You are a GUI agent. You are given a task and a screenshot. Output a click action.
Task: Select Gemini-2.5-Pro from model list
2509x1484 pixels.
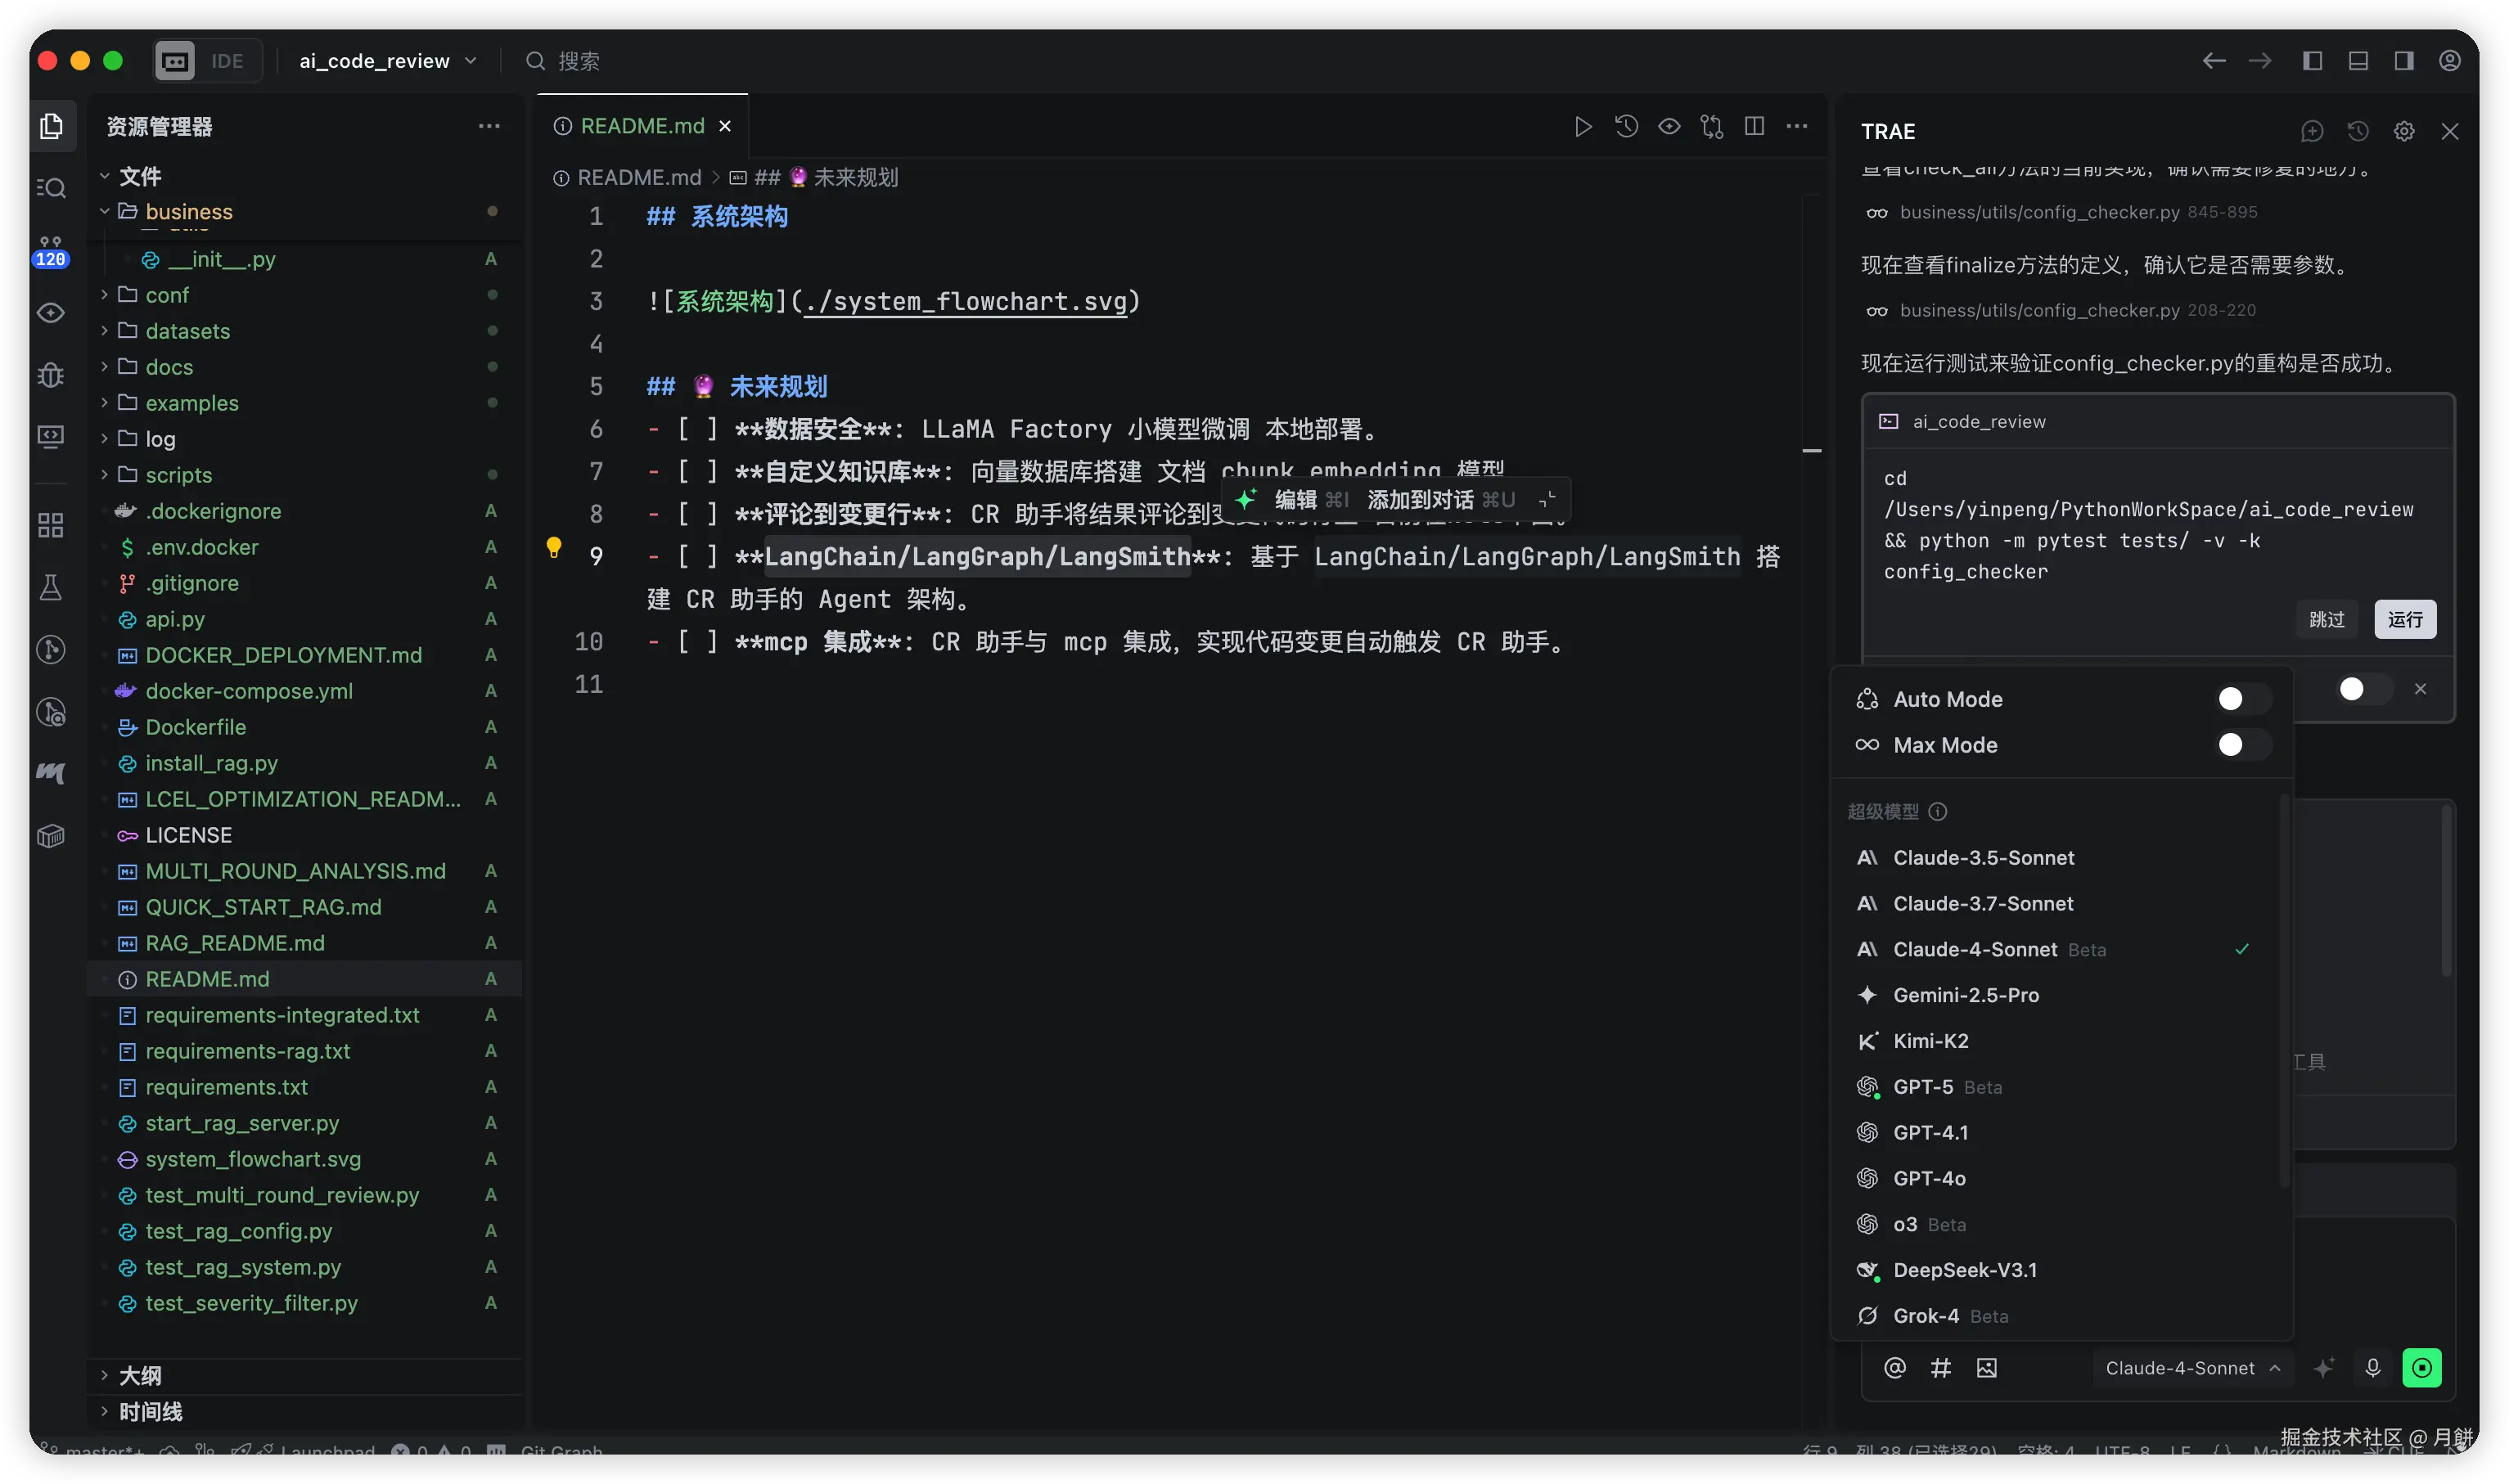click(1965, 995)
